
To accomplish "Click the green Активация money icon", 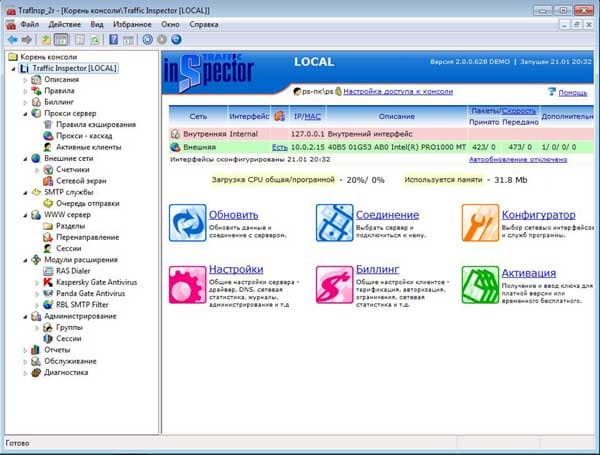I will point(480,285).
